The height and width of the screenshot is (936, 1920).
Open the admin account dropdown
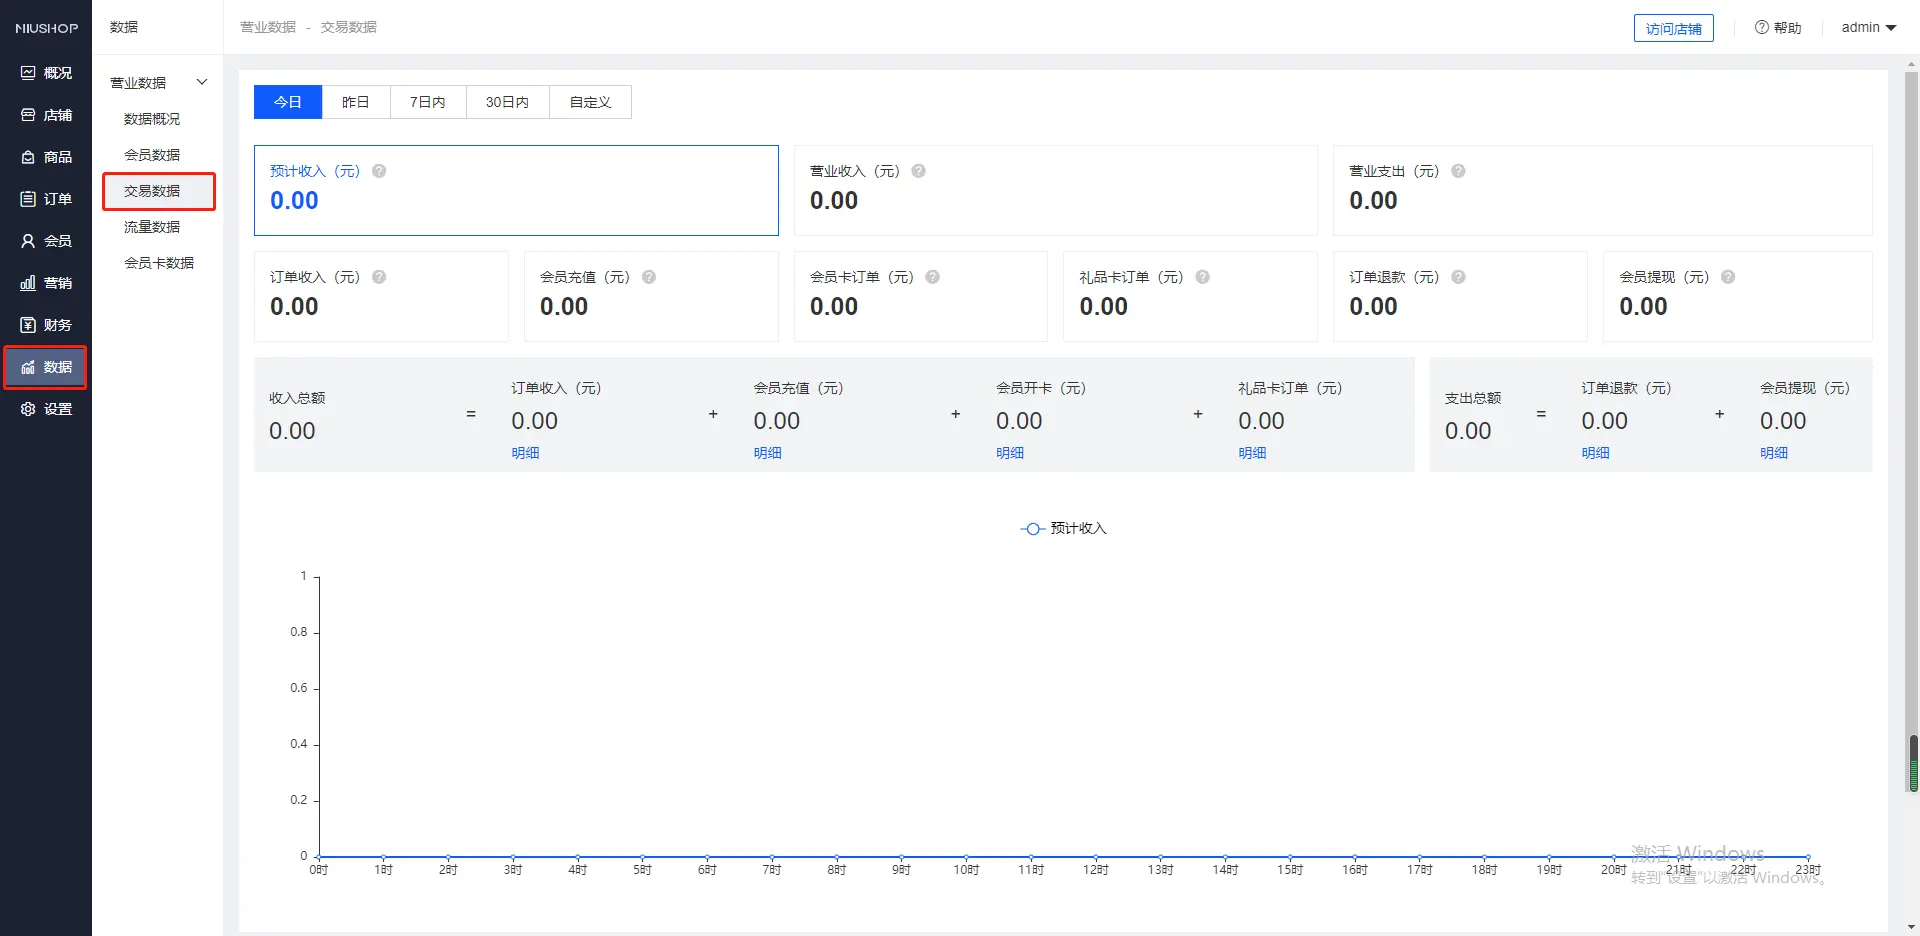click(1868, 27)
